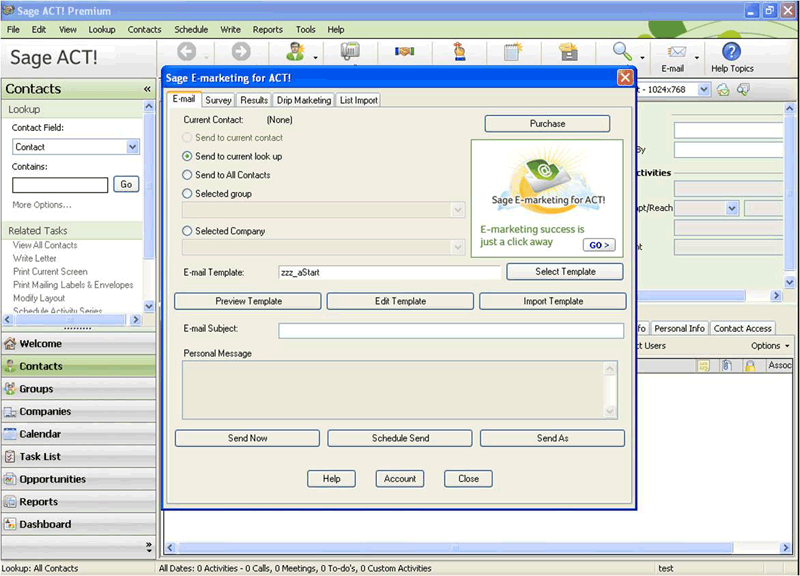Screen dimensions: 800x576
Task: Click the first icon right of layout dropdown
Action: [723, 90]
